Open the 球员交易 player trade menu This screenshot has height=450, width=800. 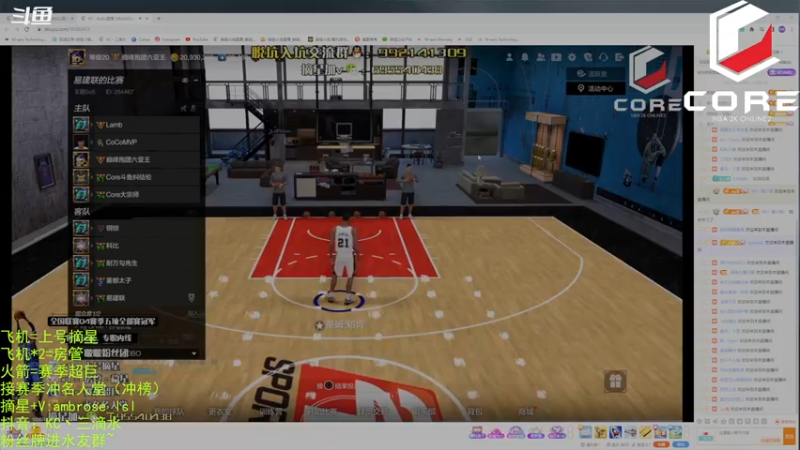pos(373,411)
